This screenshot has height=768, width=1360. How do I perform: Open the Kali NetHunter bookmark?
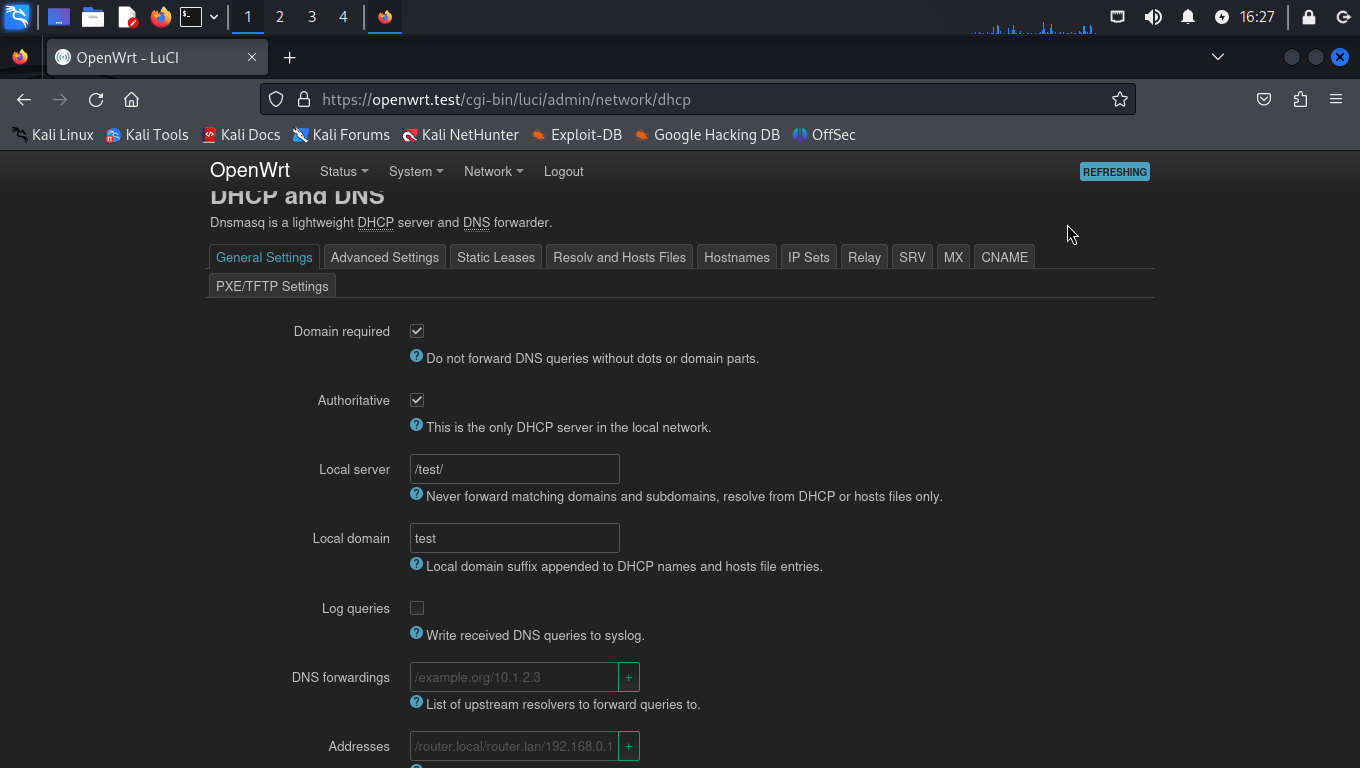pos(460,135)
